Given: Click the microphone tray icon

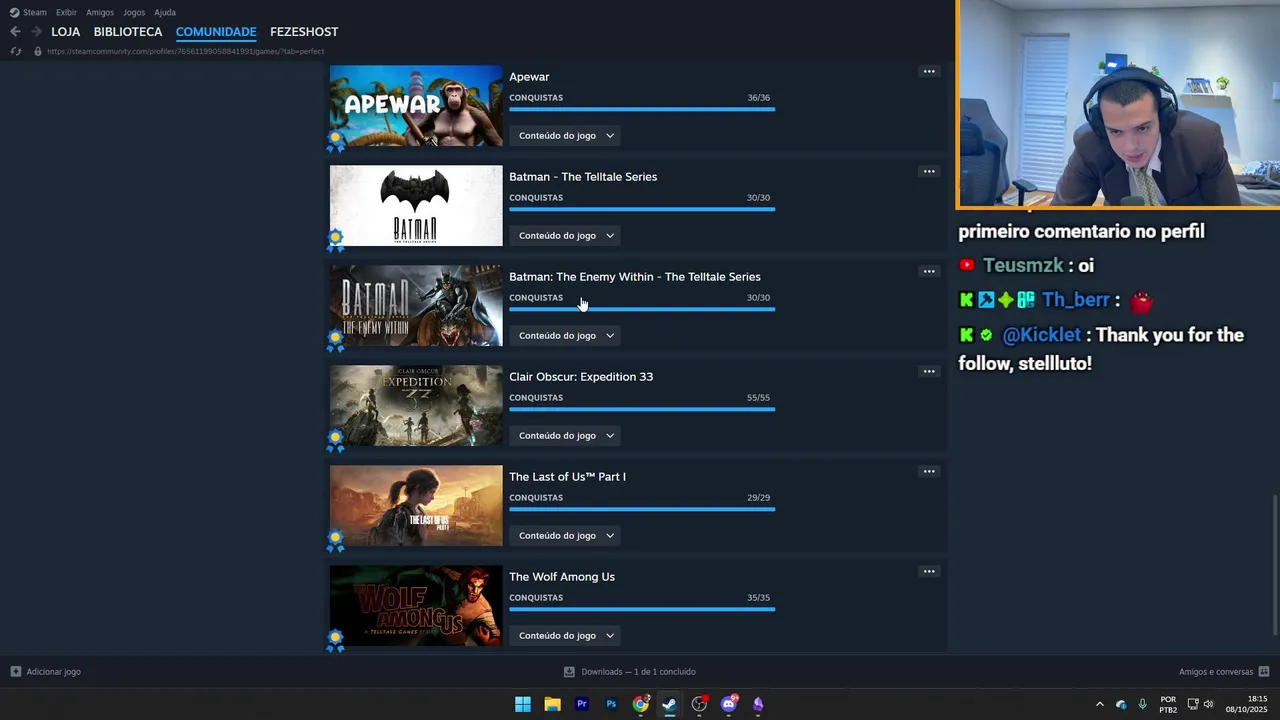Looking at the screenshot, I should click(1143, 704).
